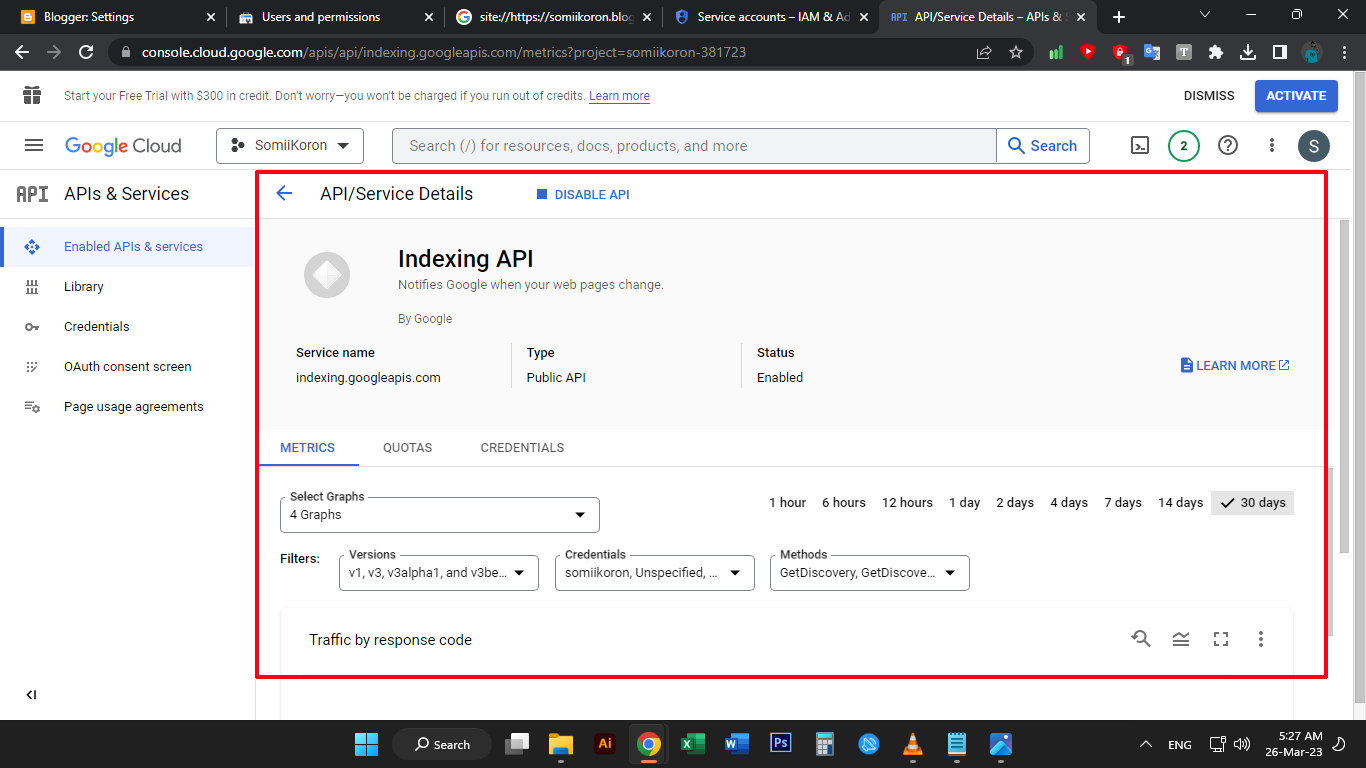Viewport: 1366px width, 768px height.
Task: Share this page from the address bar
Action: point(984,52)
